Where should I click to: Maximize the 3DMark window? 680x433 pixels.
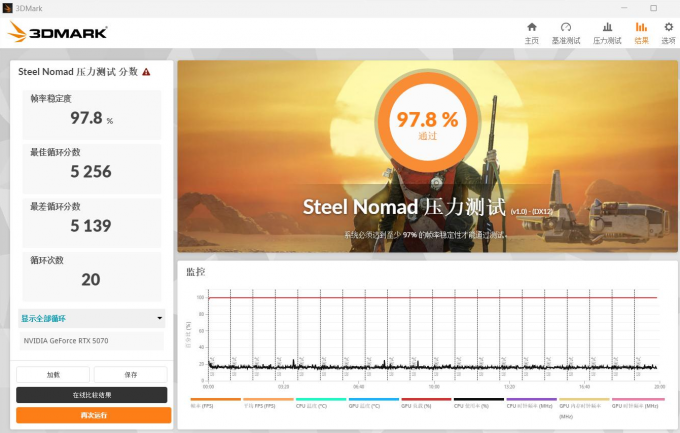(x=654, y=8)
